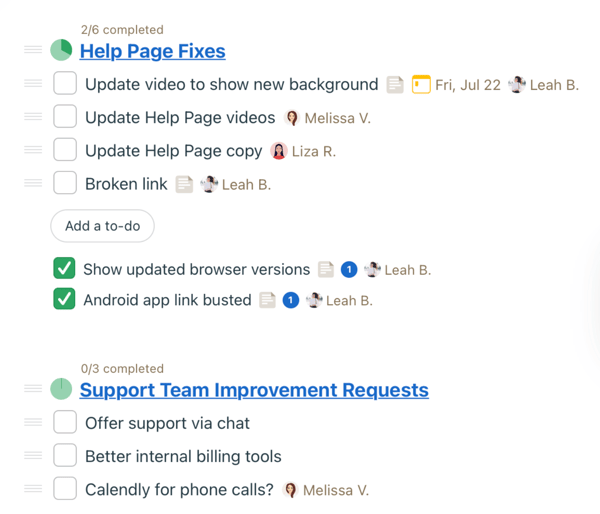Screen dimensions: 600x514
Task: Open notes icon on Android app link busted
Action: 267,300
